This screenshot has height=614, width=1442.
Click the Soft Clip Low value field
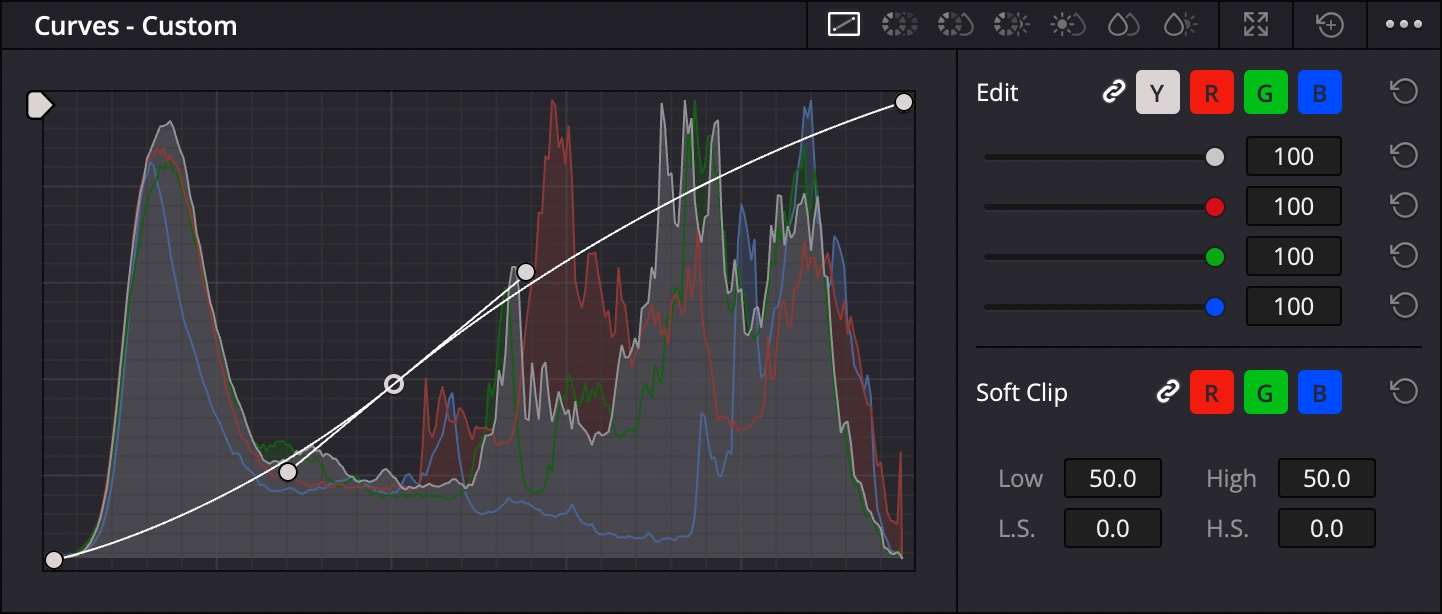pyautogui.click(x=1112, y=479)
